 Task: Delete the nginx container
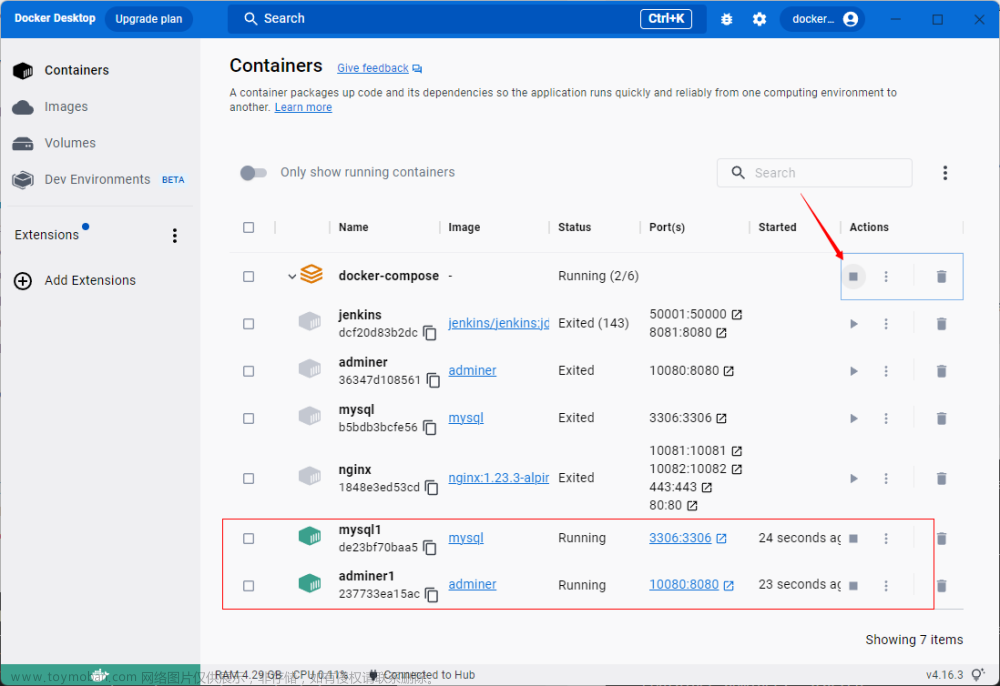941,478
